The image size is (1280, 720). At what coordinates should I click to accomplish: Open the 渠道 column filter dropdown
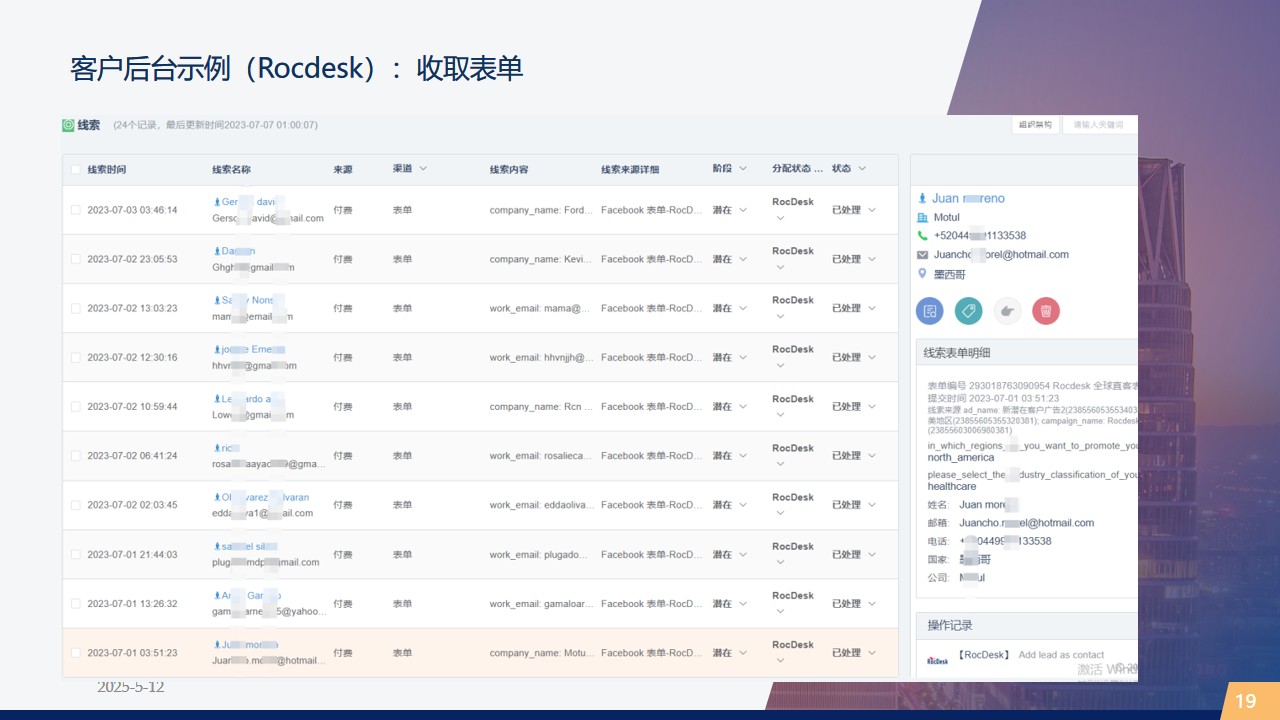(x=423, y=169)
